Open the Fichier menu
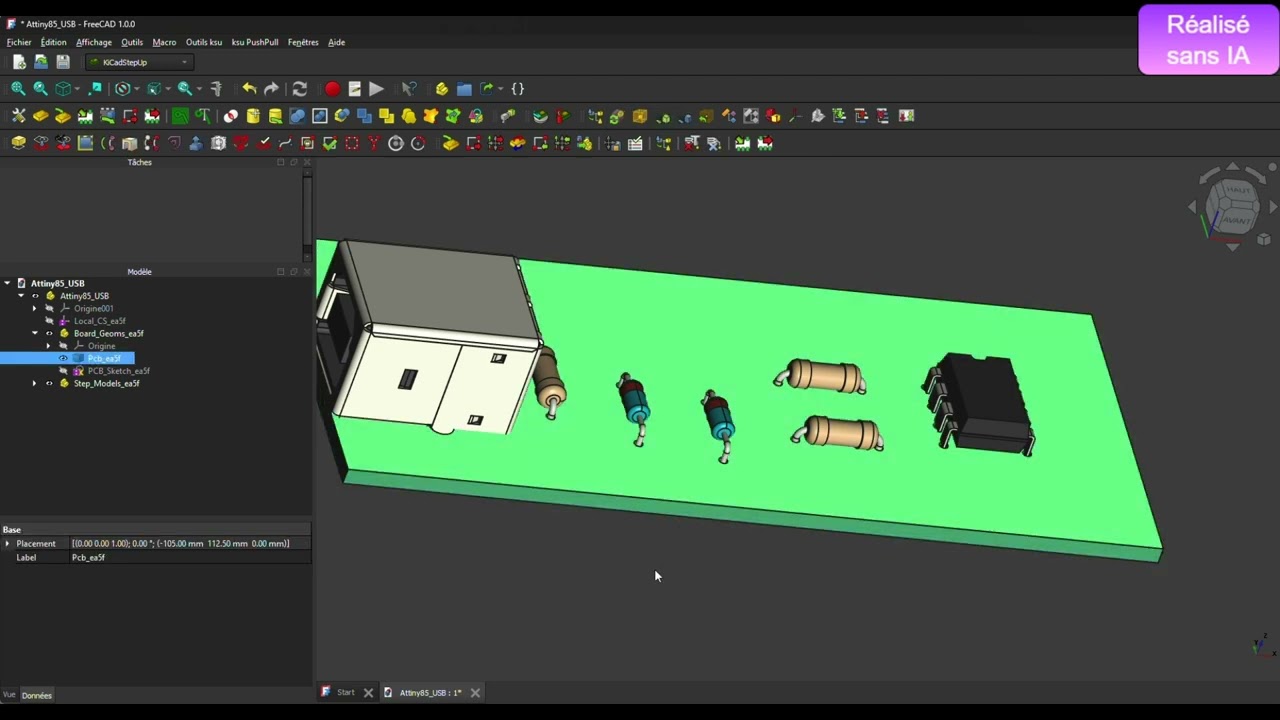1280x720 pixels. point(19,42)
